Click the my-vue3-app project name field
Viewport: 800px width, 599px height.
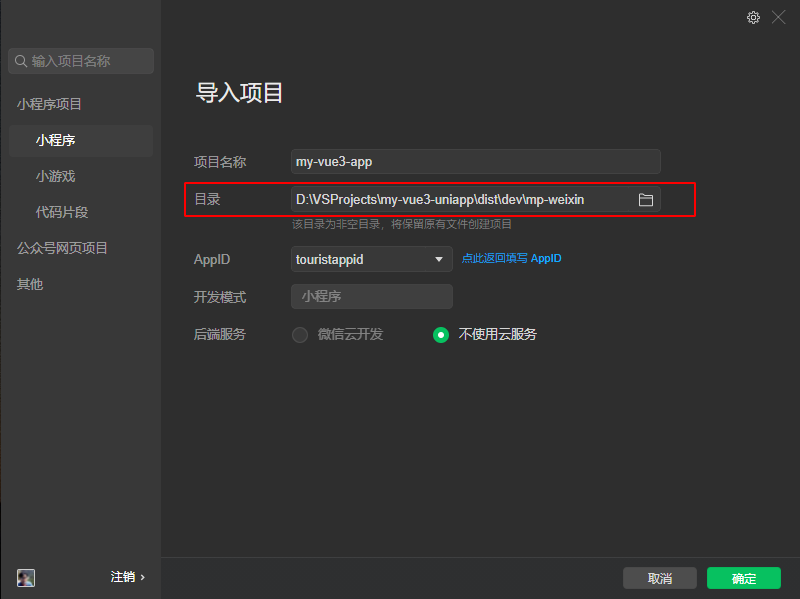pos(475,161)
